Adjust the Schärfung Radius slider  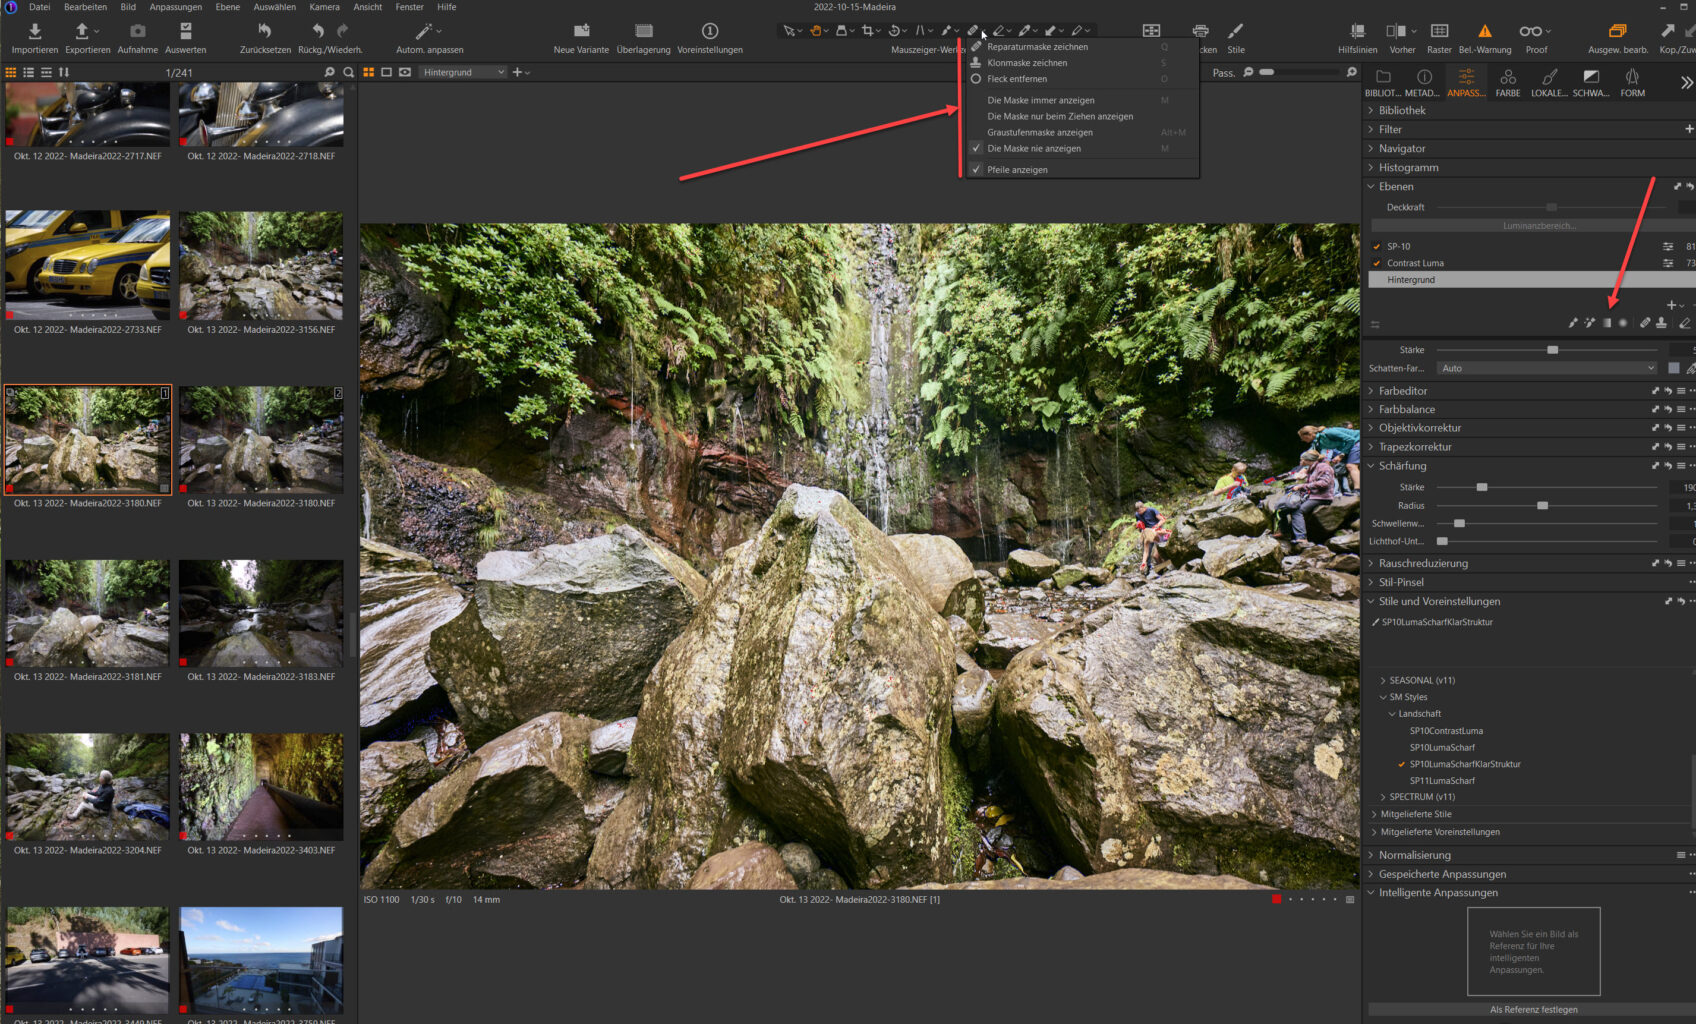click(1542, 505)
